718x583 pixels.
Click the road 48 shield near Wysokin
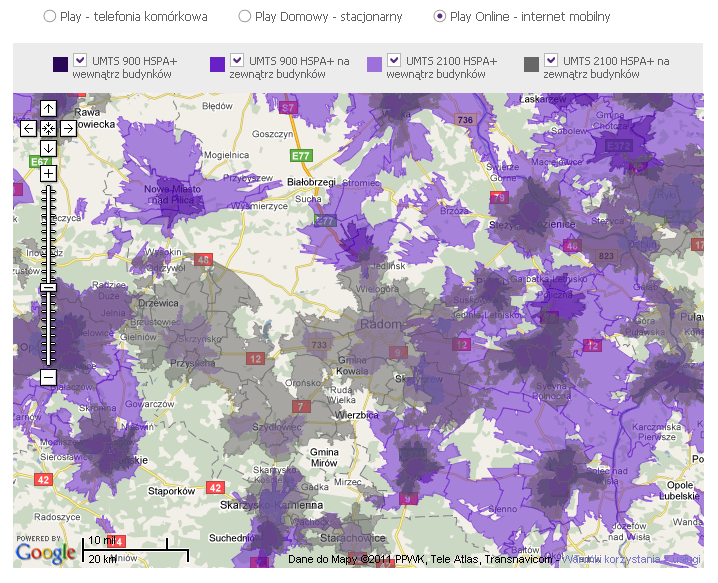(203, 260)
